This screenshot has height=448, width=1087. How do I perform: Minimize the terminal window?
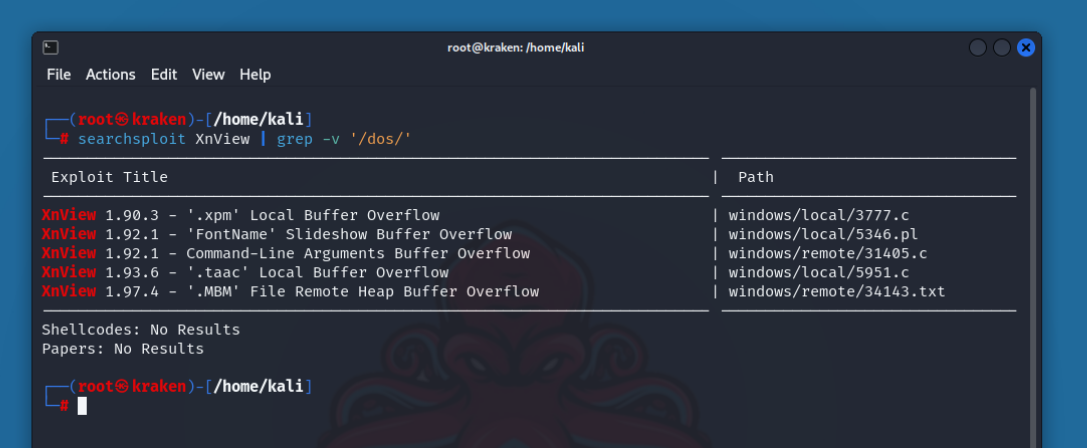point(977,47)
